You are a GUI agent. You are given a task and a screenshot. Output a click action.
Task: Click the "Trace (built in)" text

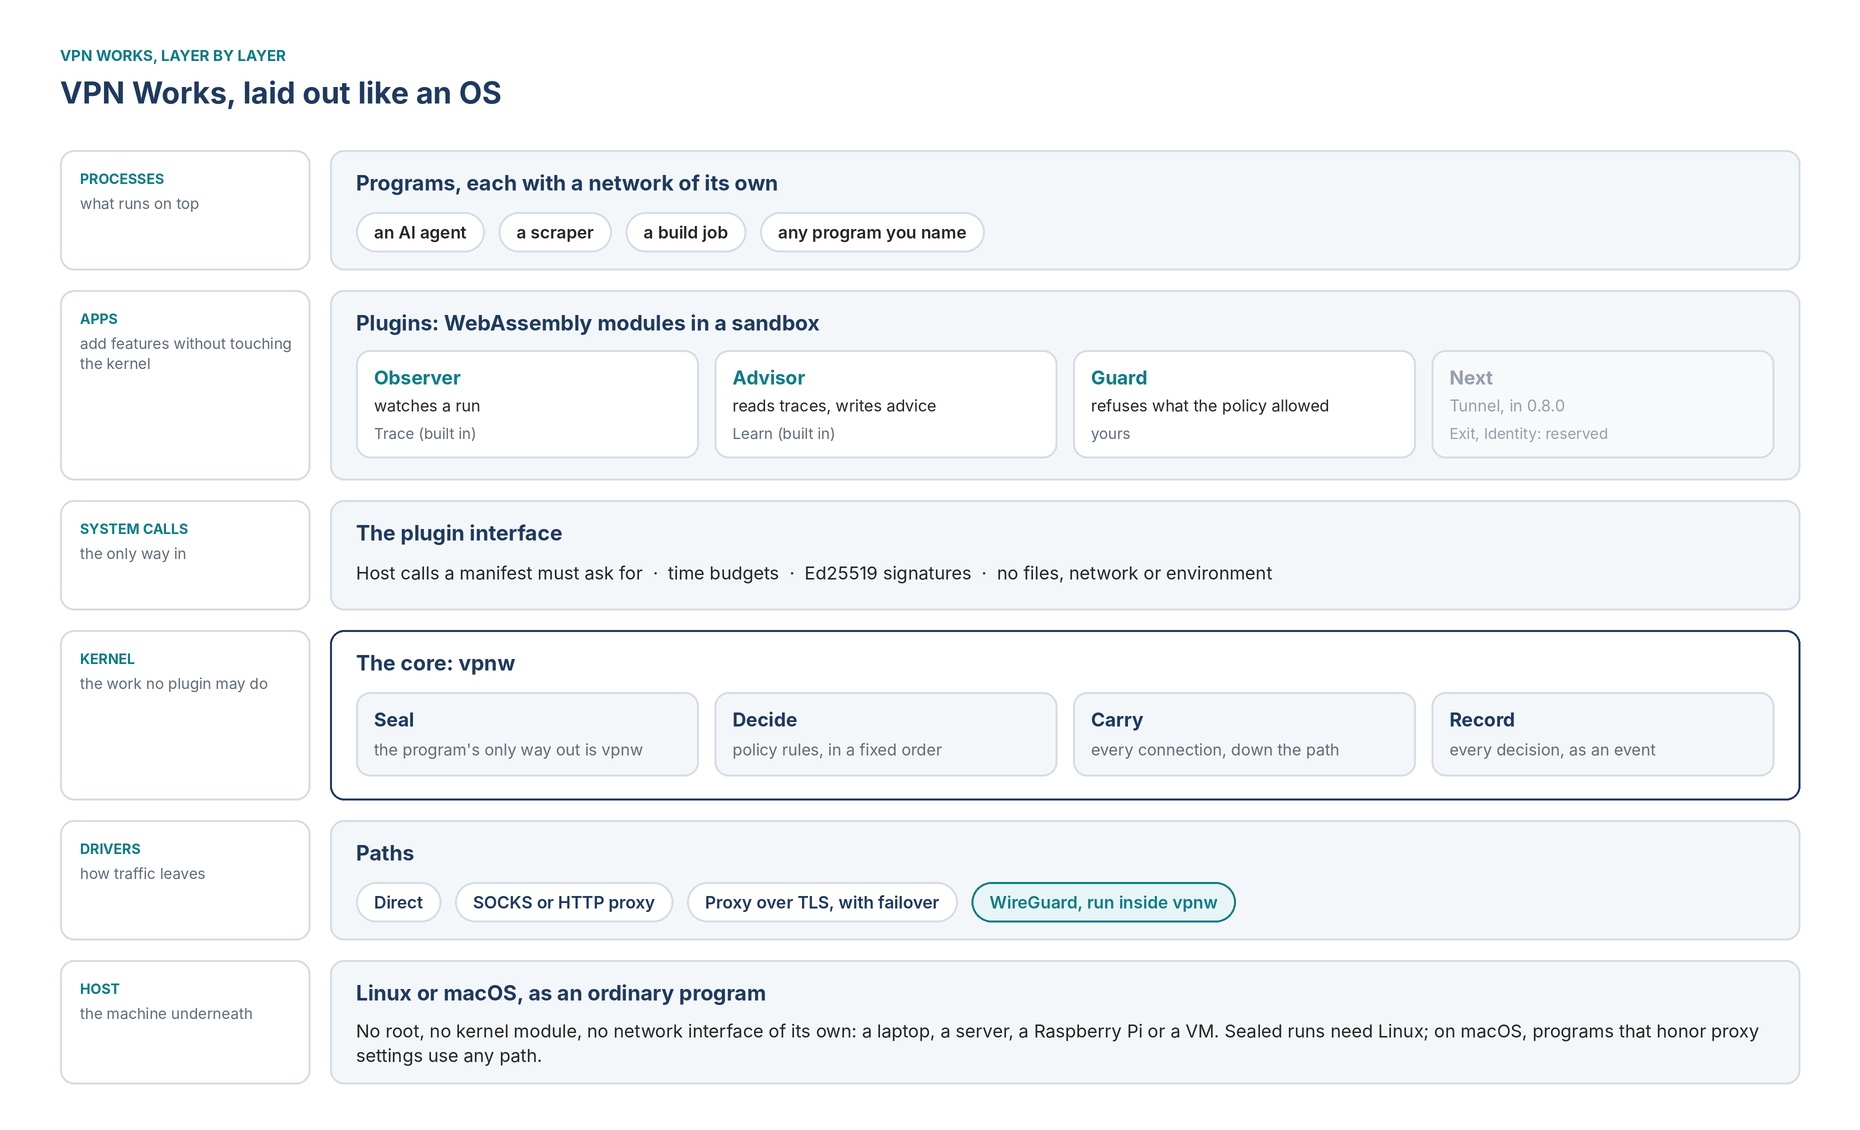click(425, 433)
